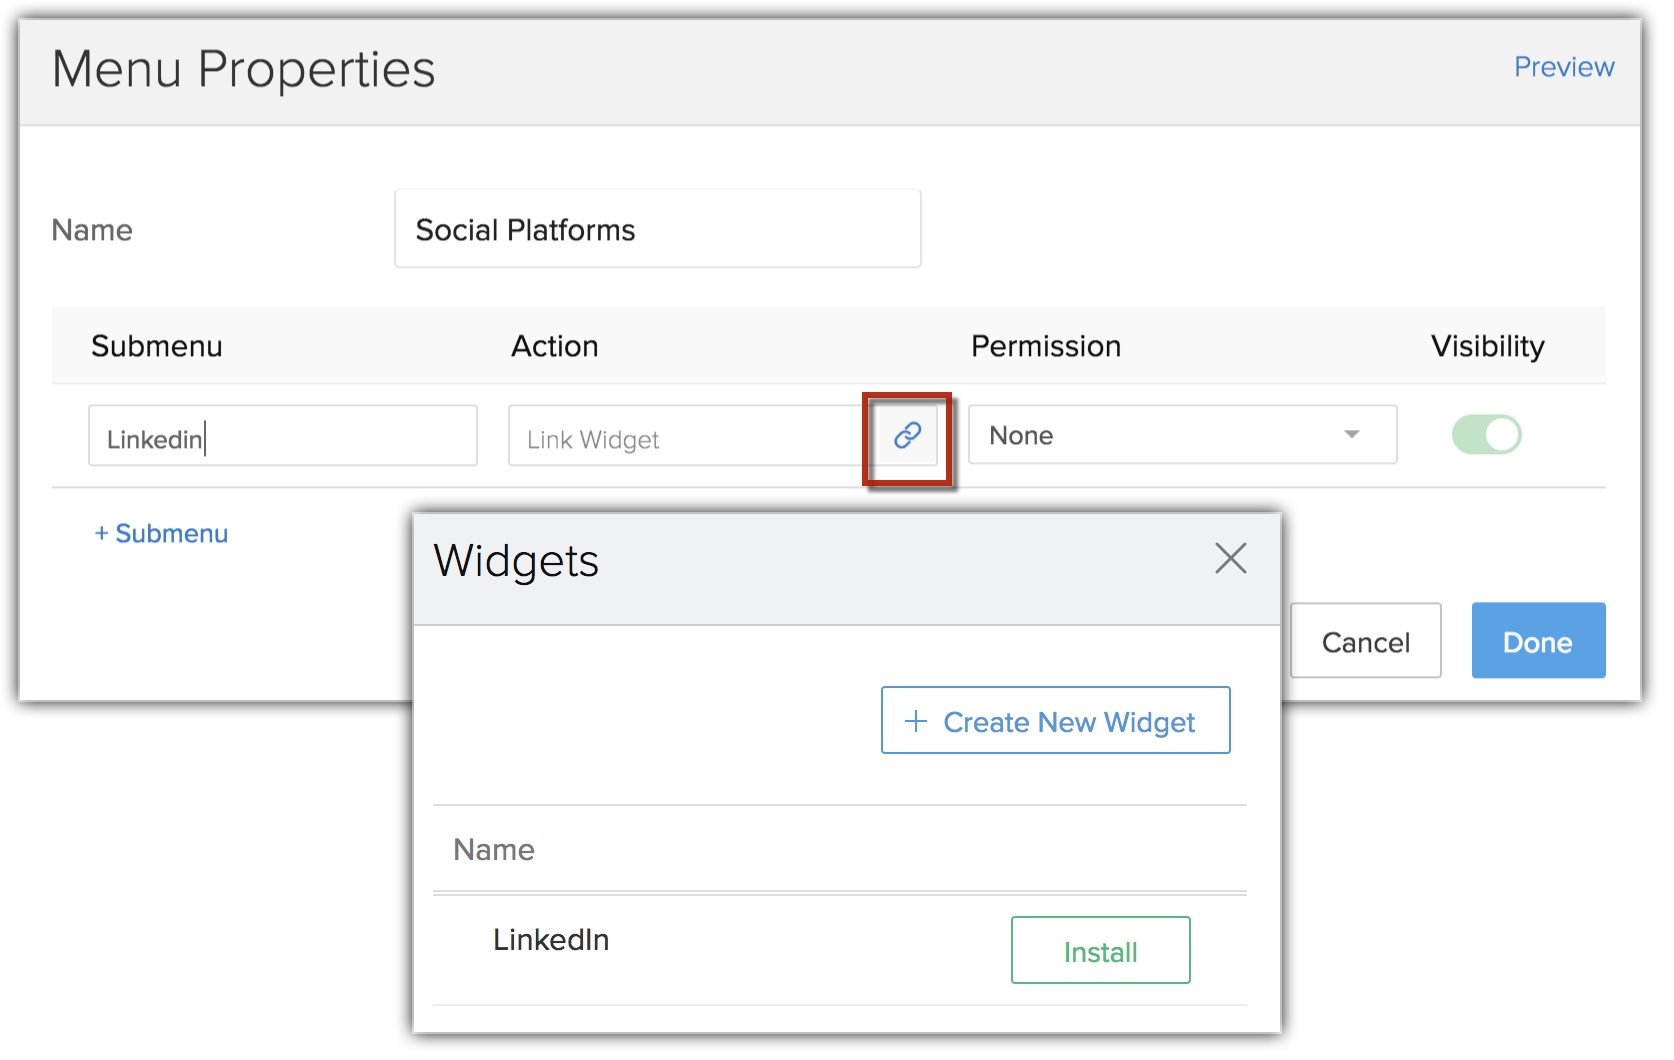This screenshot has height=1060, width=1674.
Task: Click the plus icon beside Create New Widget
Action: (x=916, y=721)
